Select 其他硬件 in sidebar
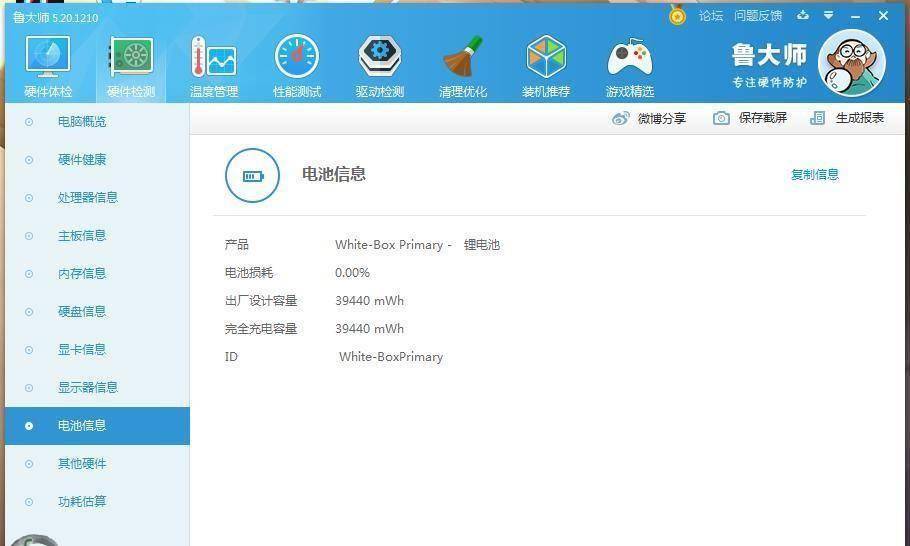This screenshot has width=910, height=546. (x=97, y=464)
